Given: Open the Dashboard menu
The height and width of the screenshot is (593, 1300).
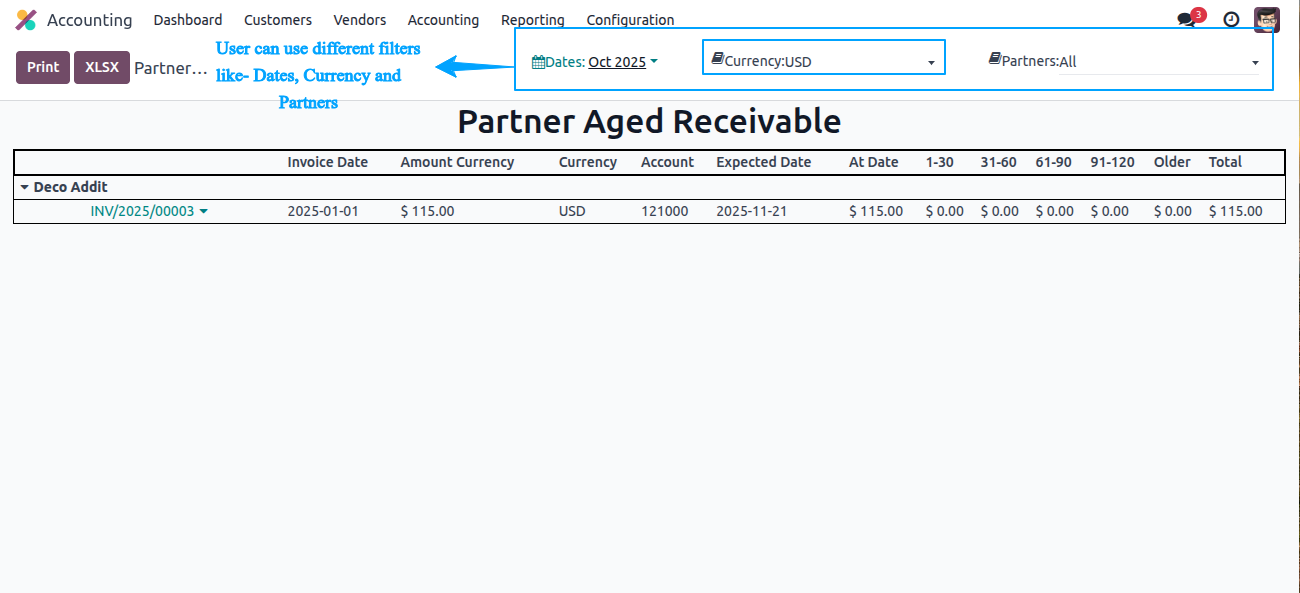Looking at the screenshot, I should [188, 20].
